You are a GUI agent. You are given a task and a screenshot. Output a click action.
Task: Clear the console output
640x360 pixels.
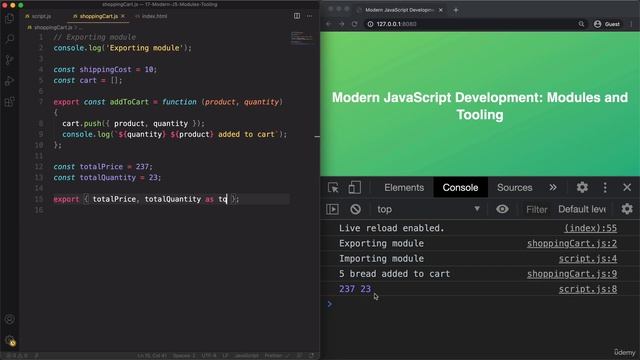click(x=355, y=209)
